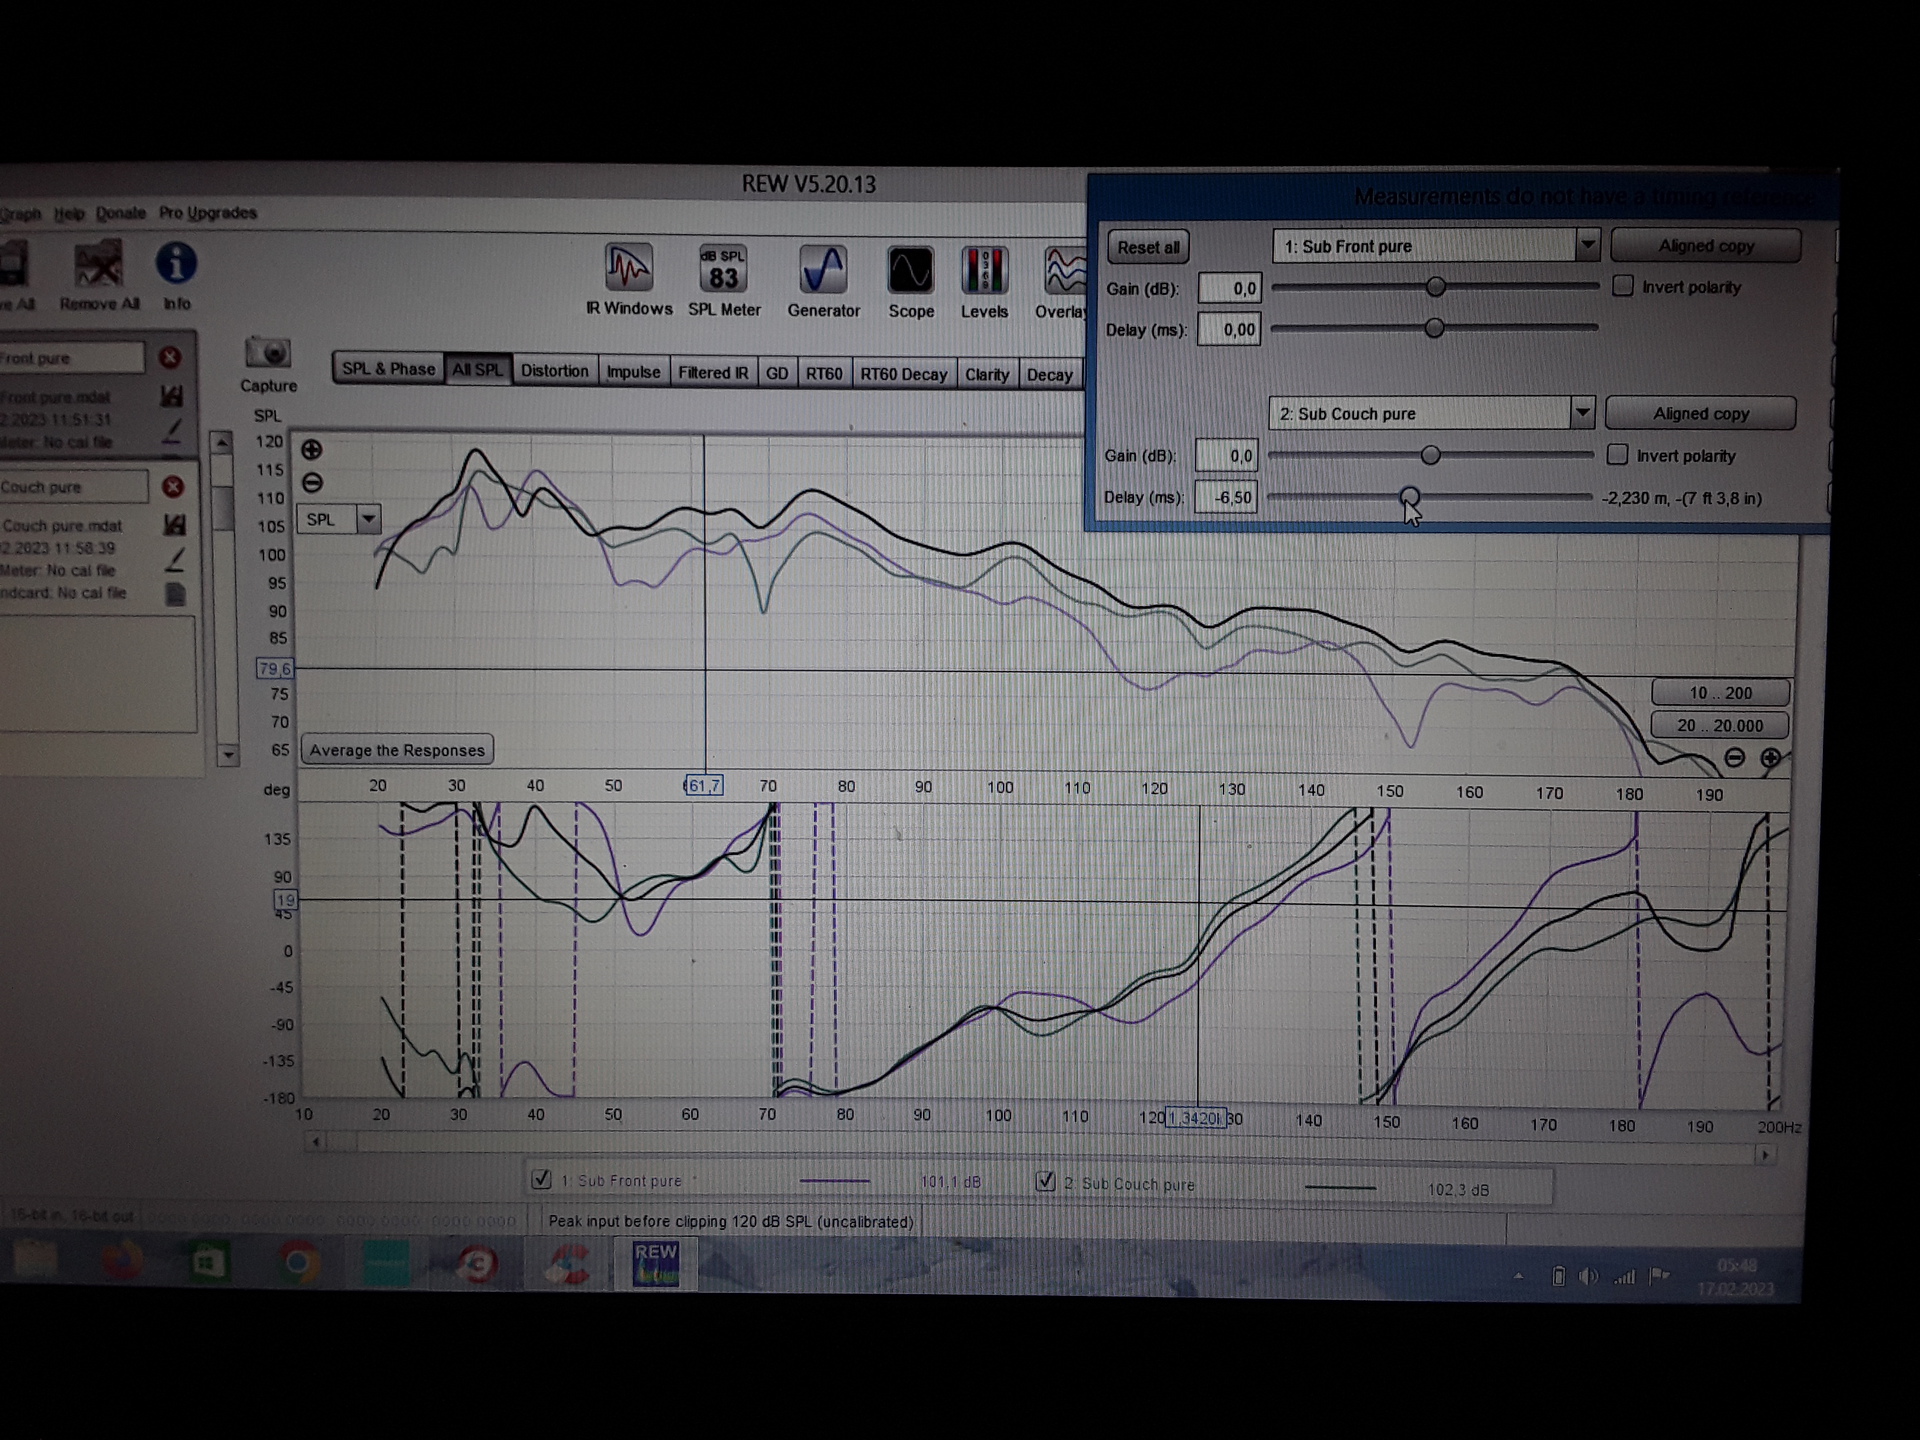Expand the Sub Front pure measurement dropdown
The image size is (1920, 1440).
pos(1587,245)
